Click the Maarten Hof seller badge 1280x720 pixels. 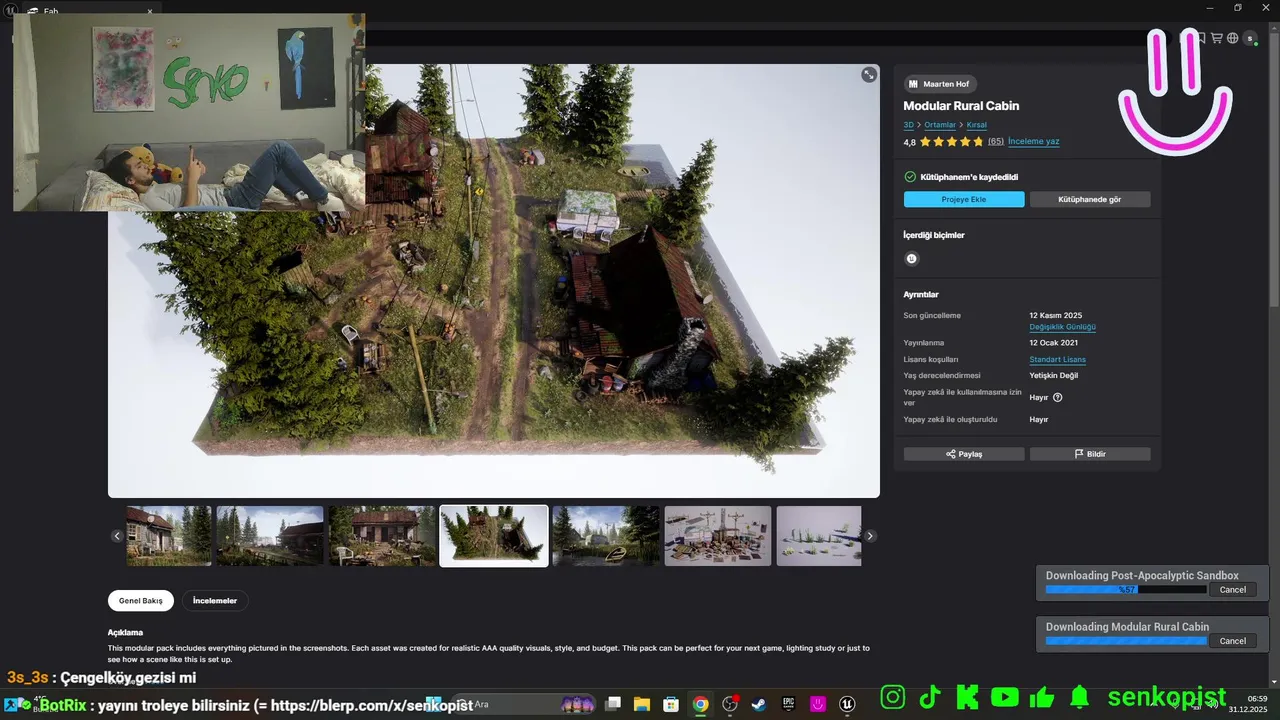coord(940,84)
